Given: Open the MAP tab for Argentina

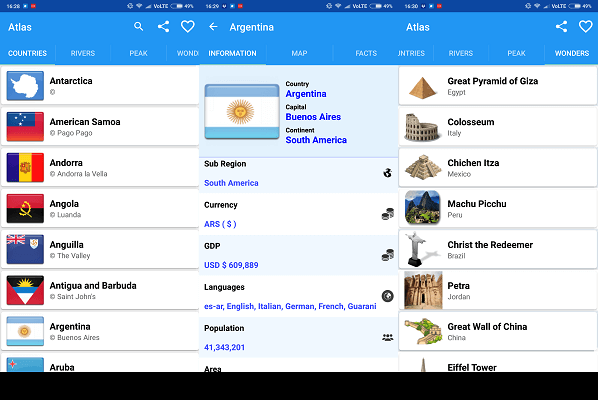Looking at the screenshot, I should [x=299, y=53].
